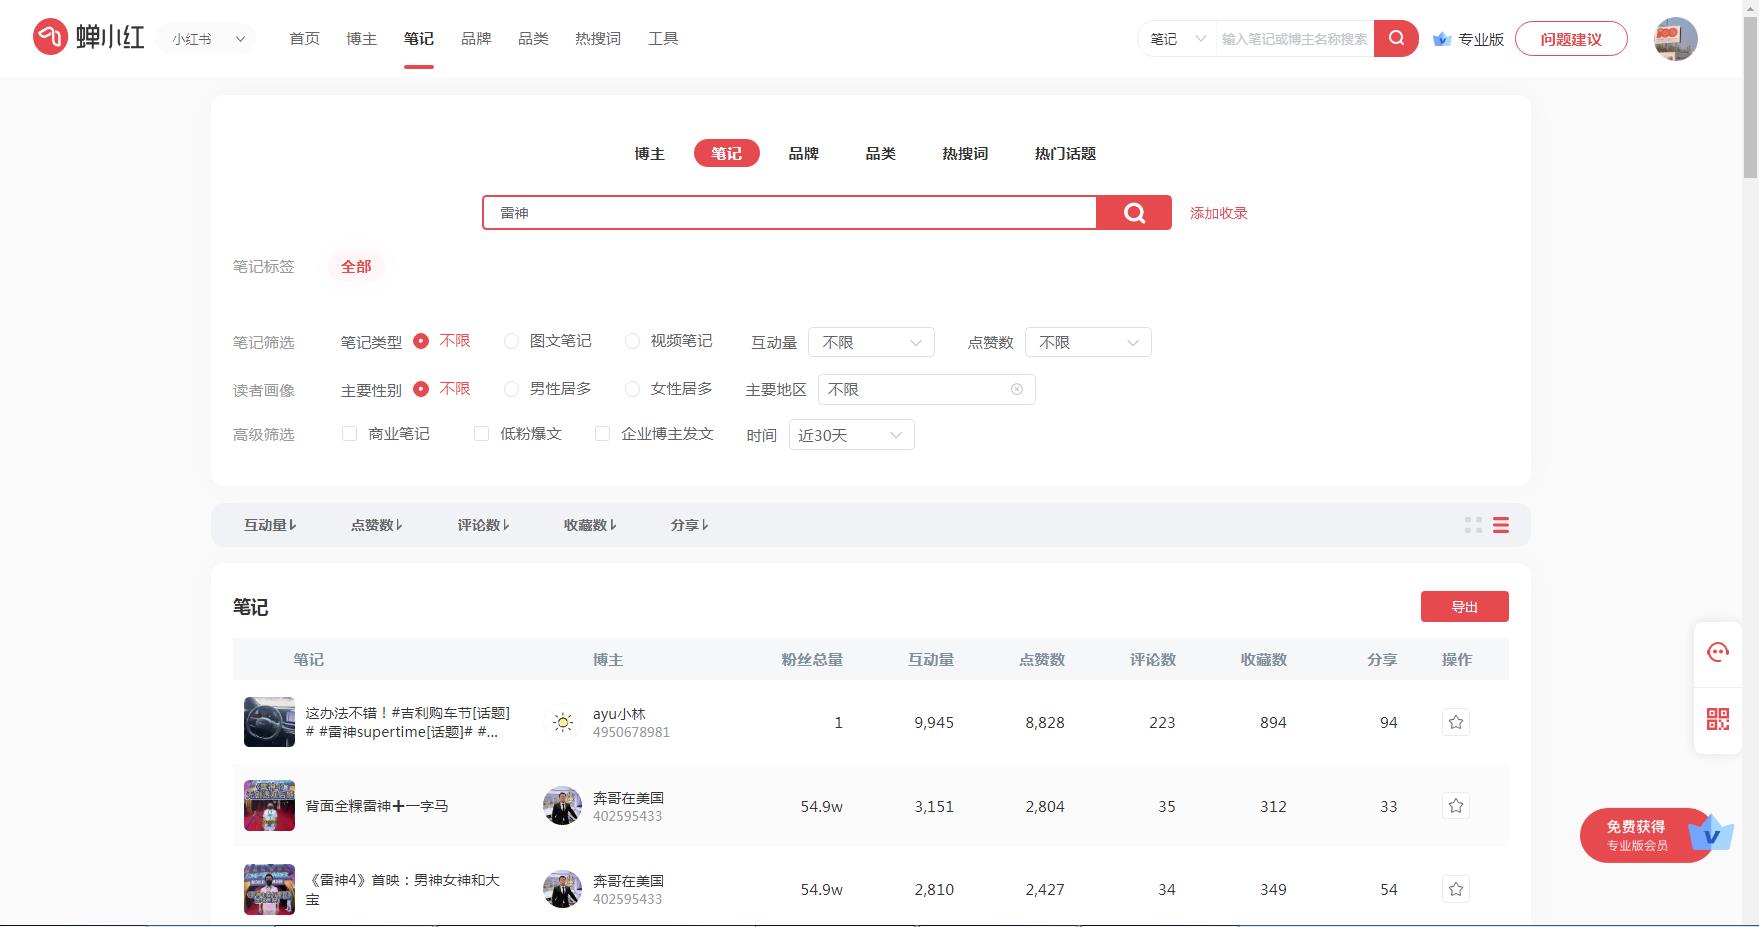Sort by 点赞数 descending
The height and width of the screenshot is (927, 1759).
click(377, 525)
